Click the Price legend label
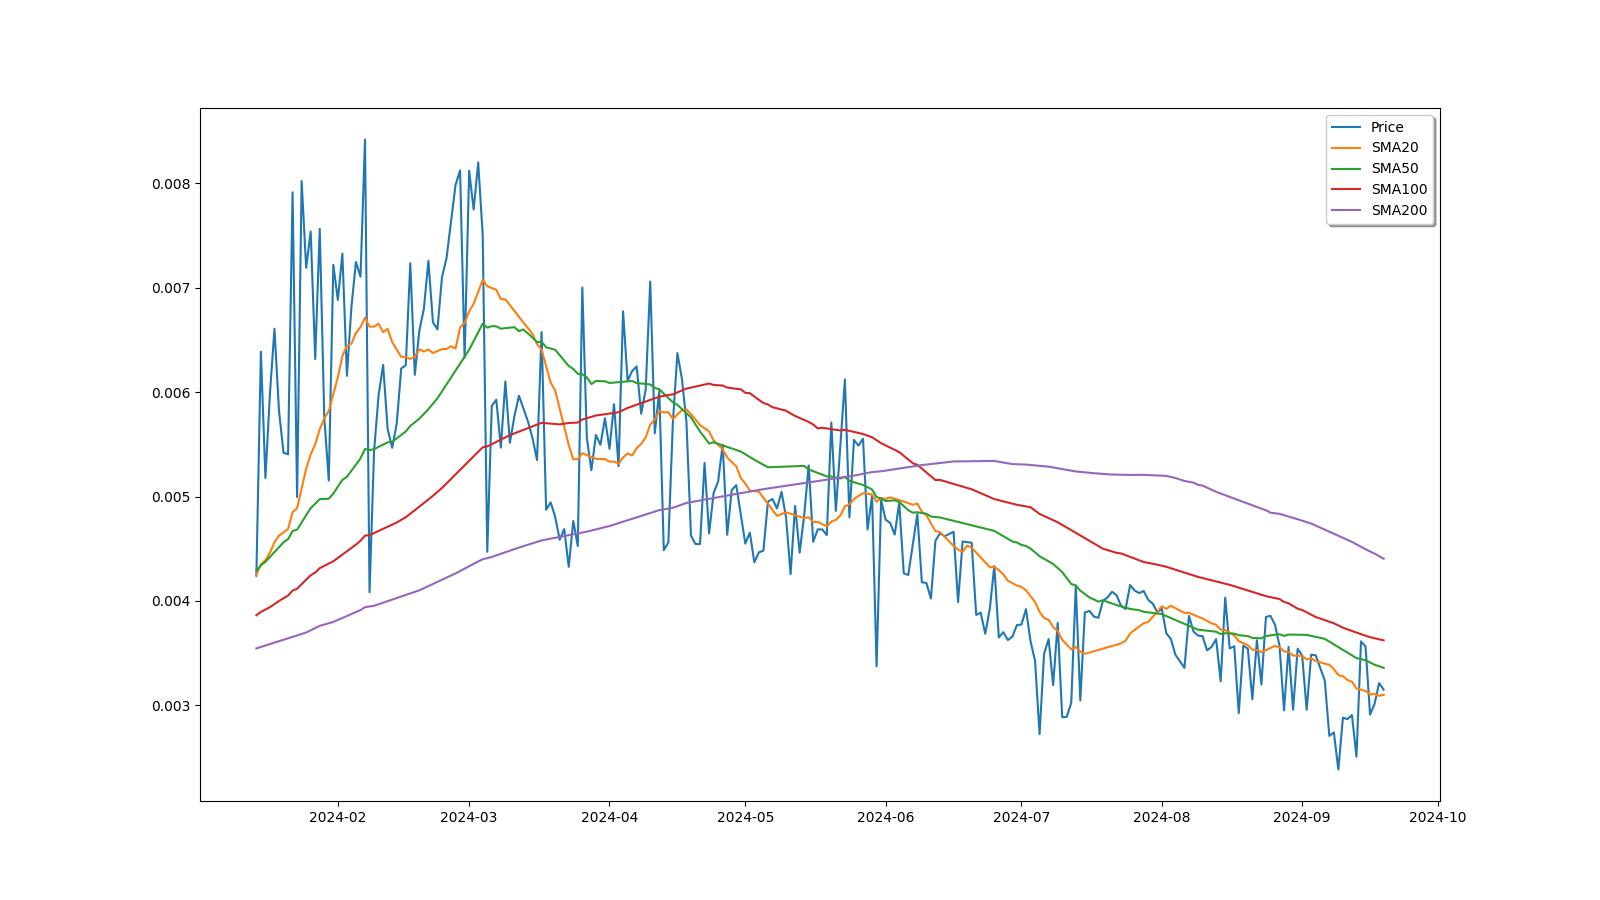The image size is (1600, 900). [1387, 127]
